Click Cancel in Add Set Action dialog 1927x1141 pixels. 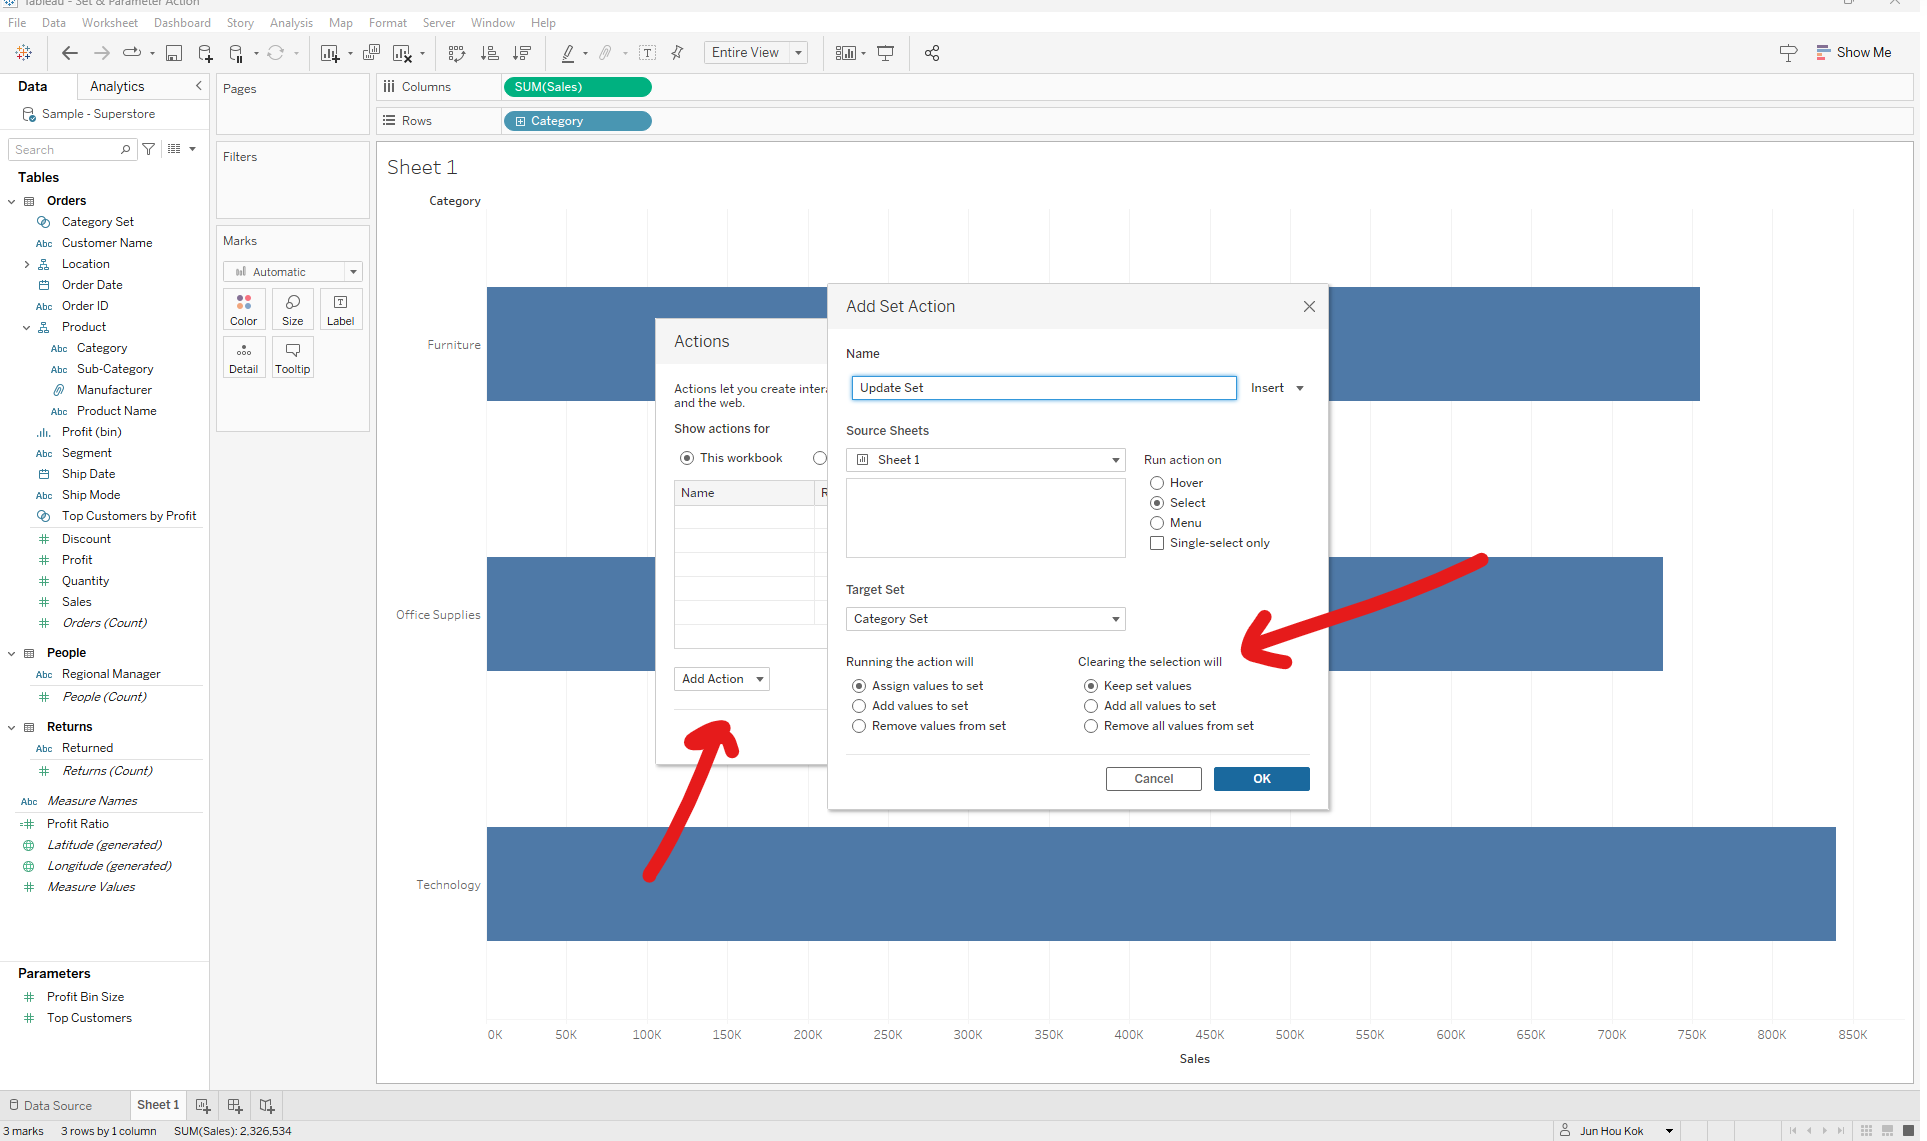1153,779
